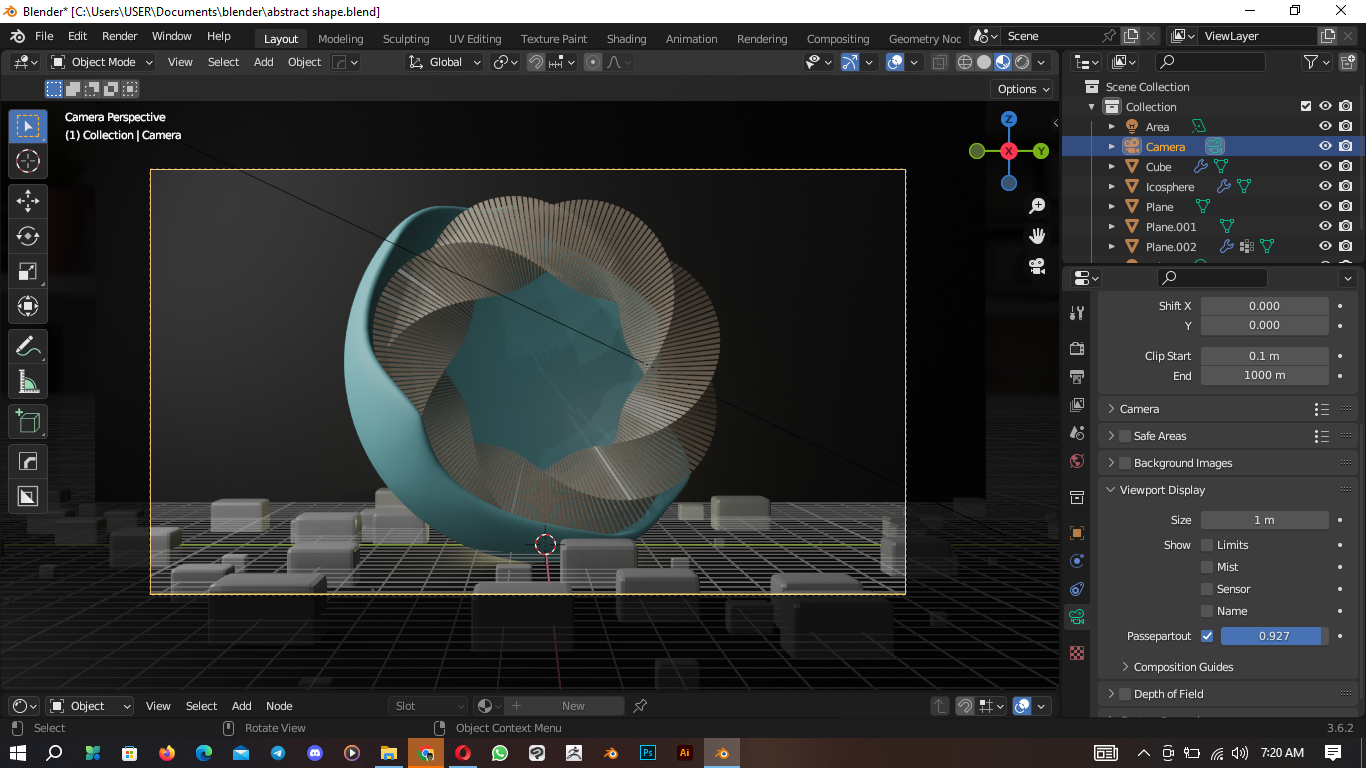Click the pan view hand icon

[1037, 235]
